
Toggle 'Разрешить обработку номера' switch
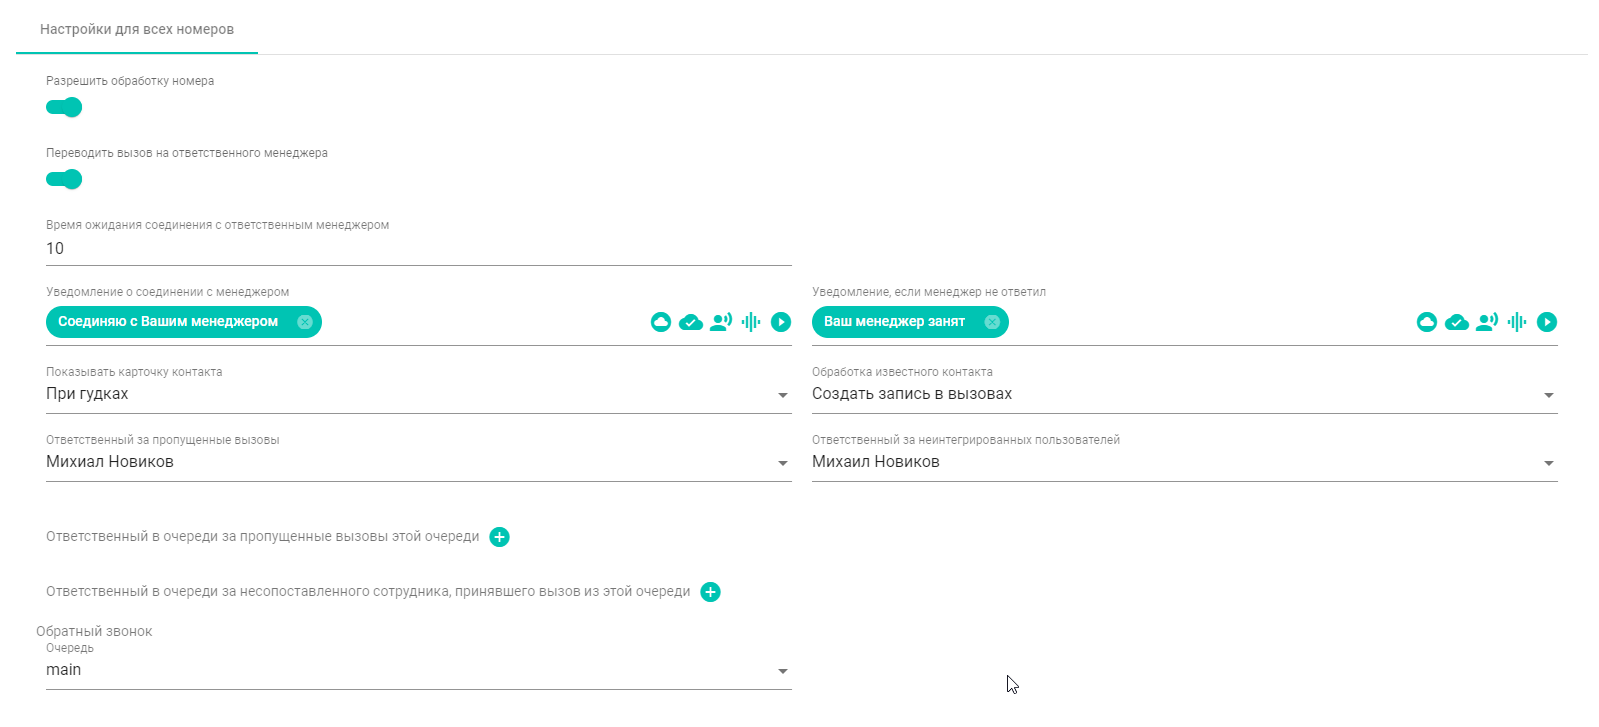[x=64, y=107]
